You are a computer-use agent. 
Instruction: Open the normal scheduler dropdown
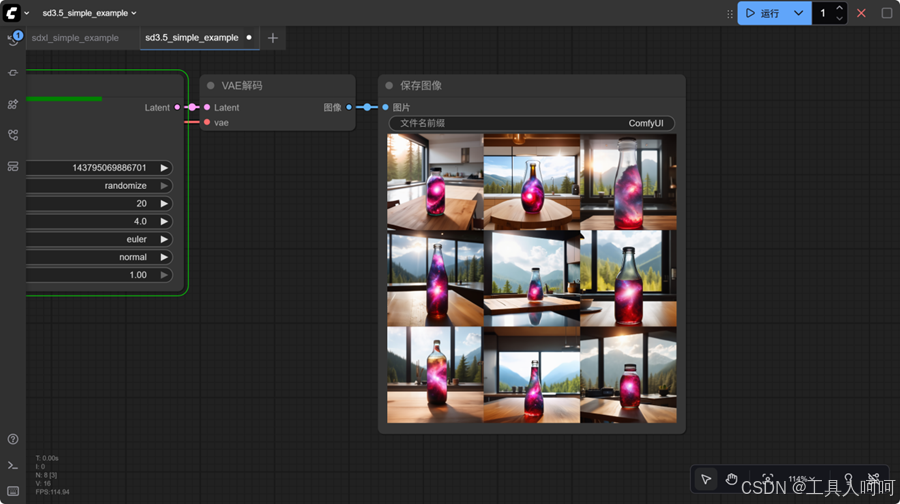coord(99,257)
